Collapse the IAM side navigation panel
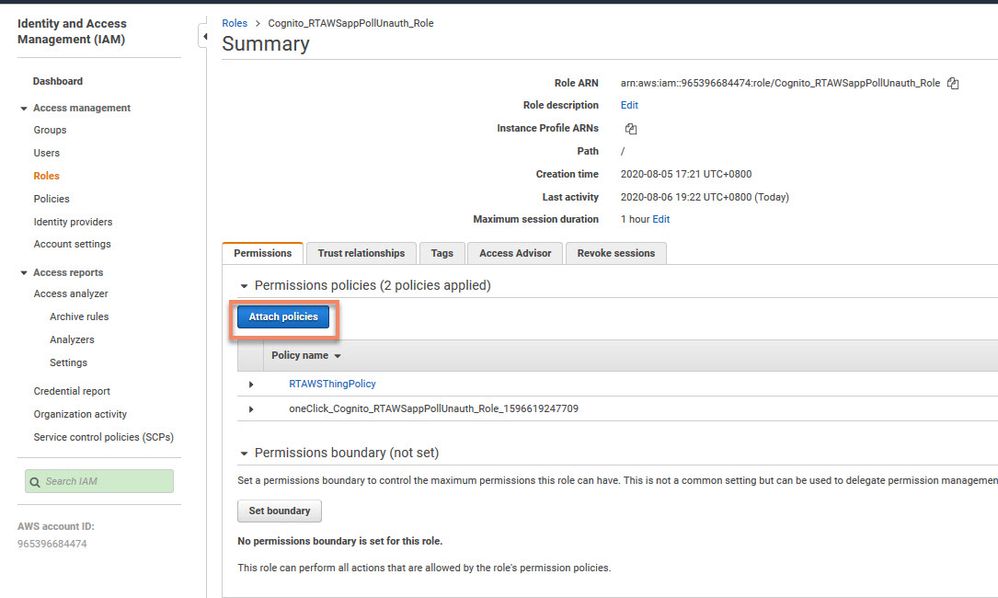Screen dimensions: 998x598 pyautogui.click(x=204, y=37)
